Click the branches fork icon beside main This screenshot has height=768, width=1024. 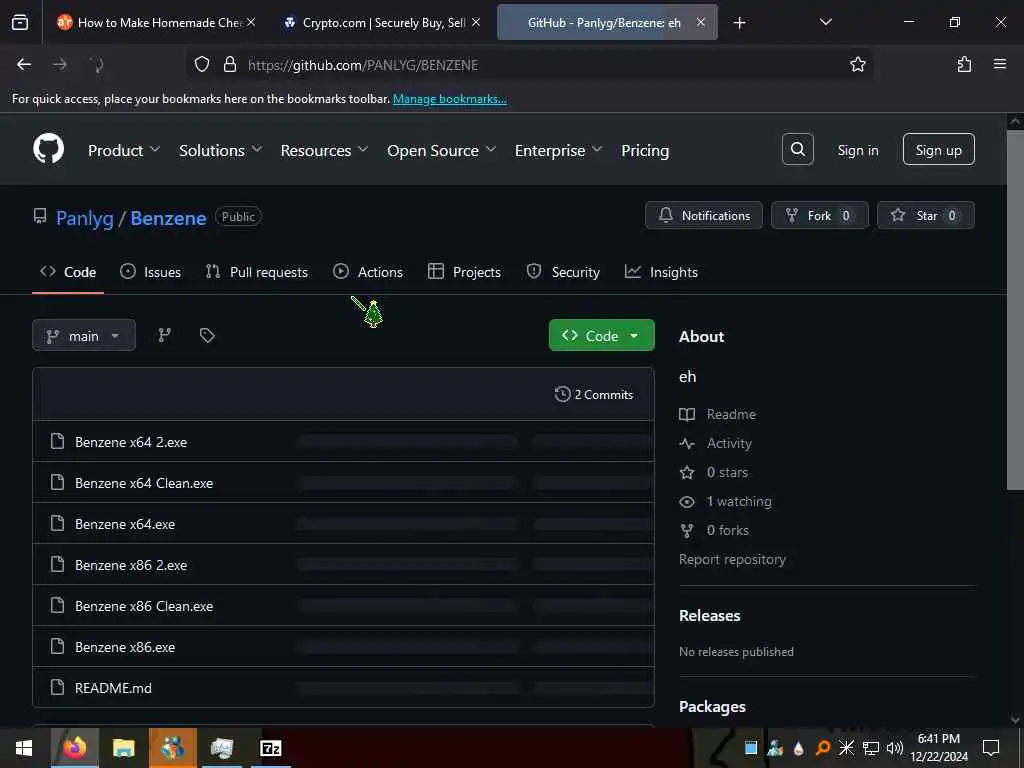(165, 335)
